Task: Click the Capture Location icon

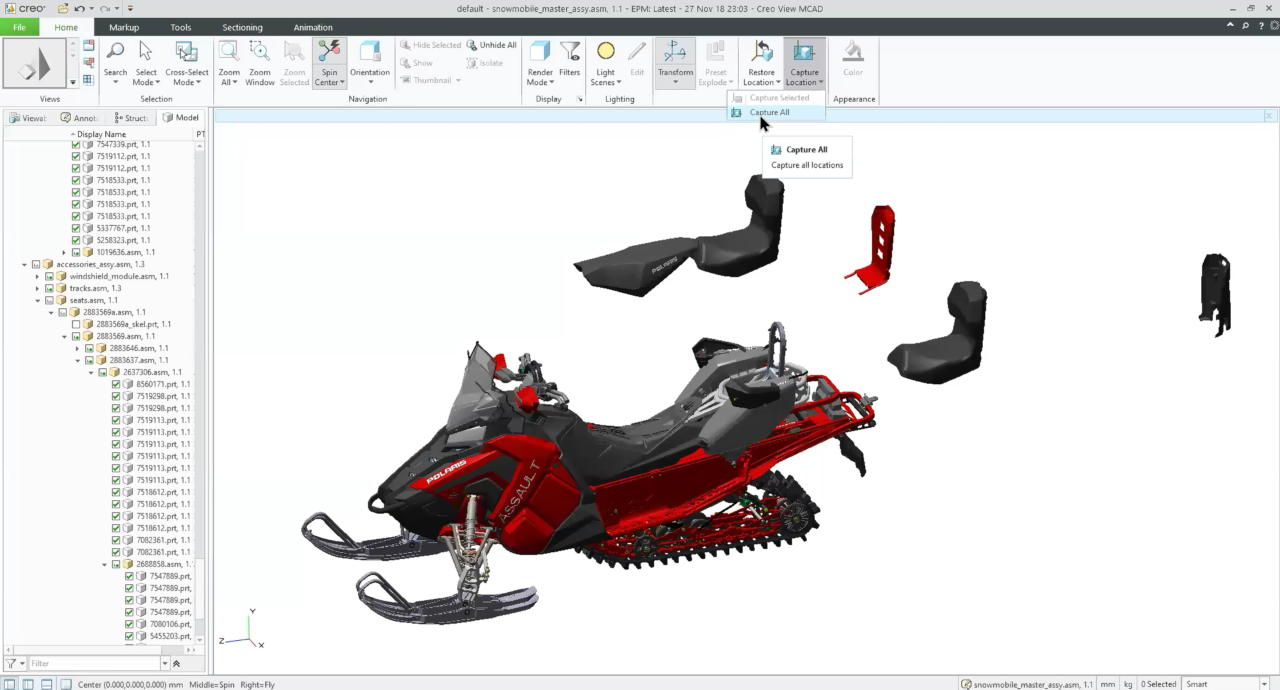Action: [x=804, y=52]
